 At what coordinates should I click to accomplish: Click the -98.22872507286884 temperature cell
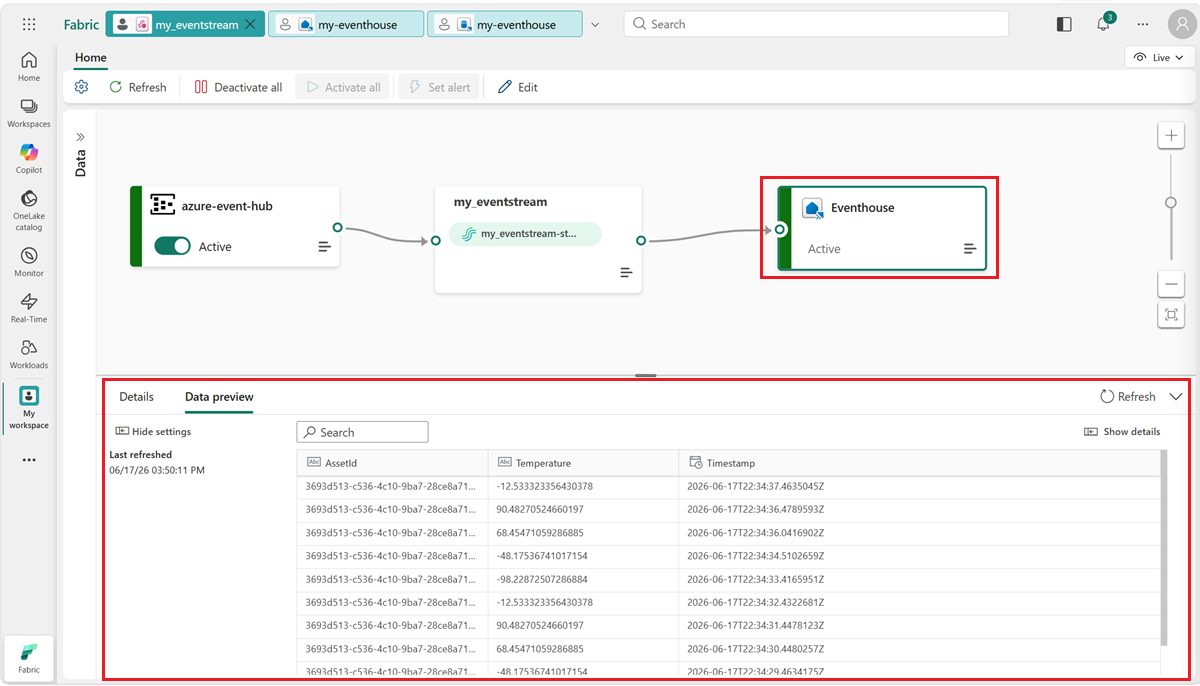click(584, 579)
